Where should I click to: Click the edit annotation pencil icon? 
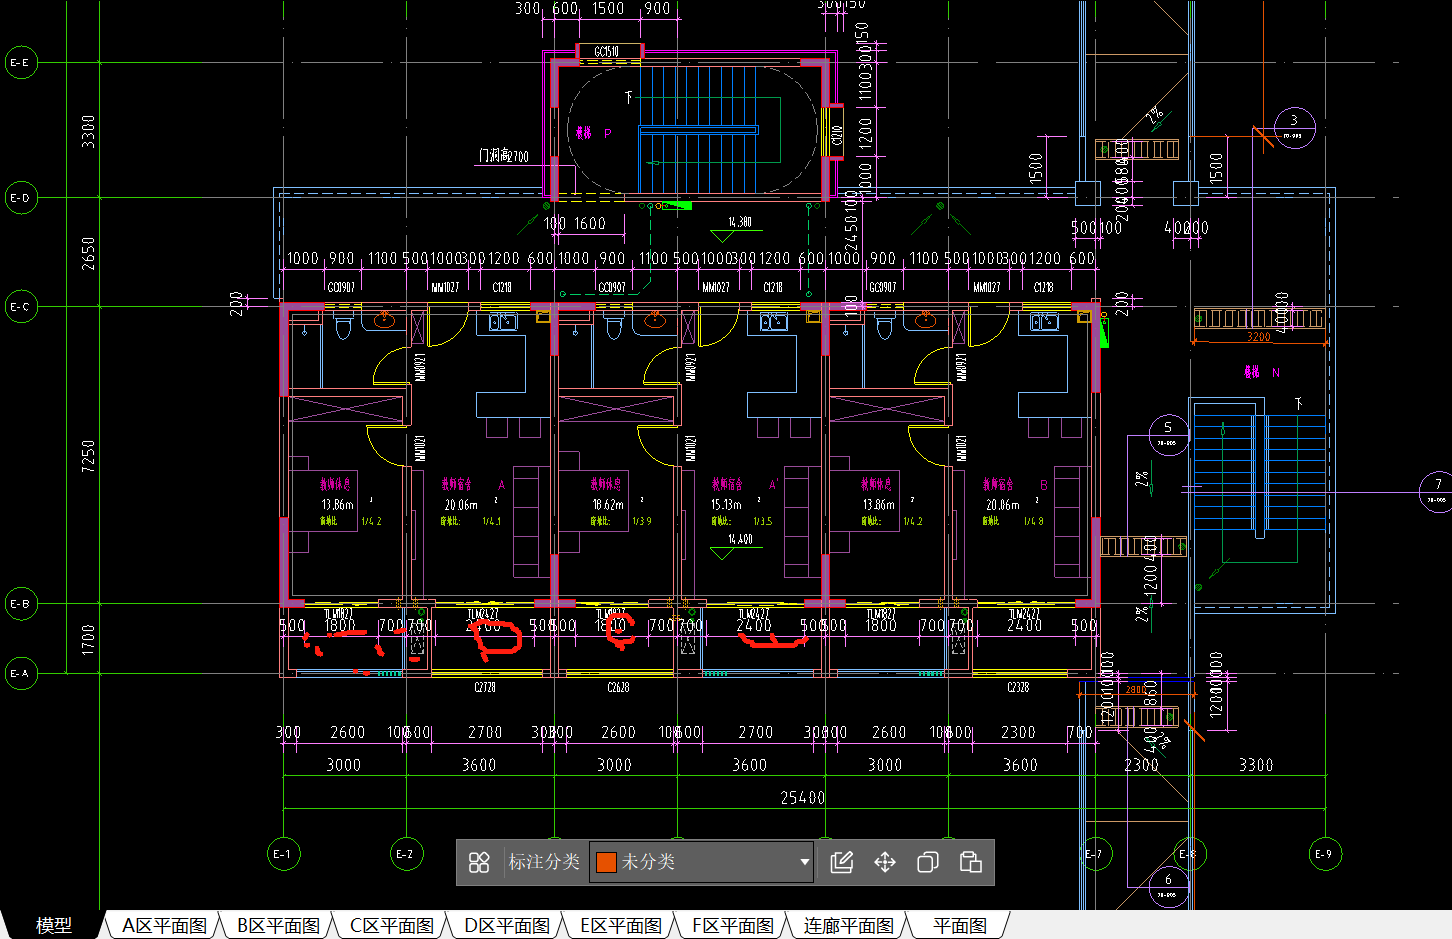click(842, 862)
